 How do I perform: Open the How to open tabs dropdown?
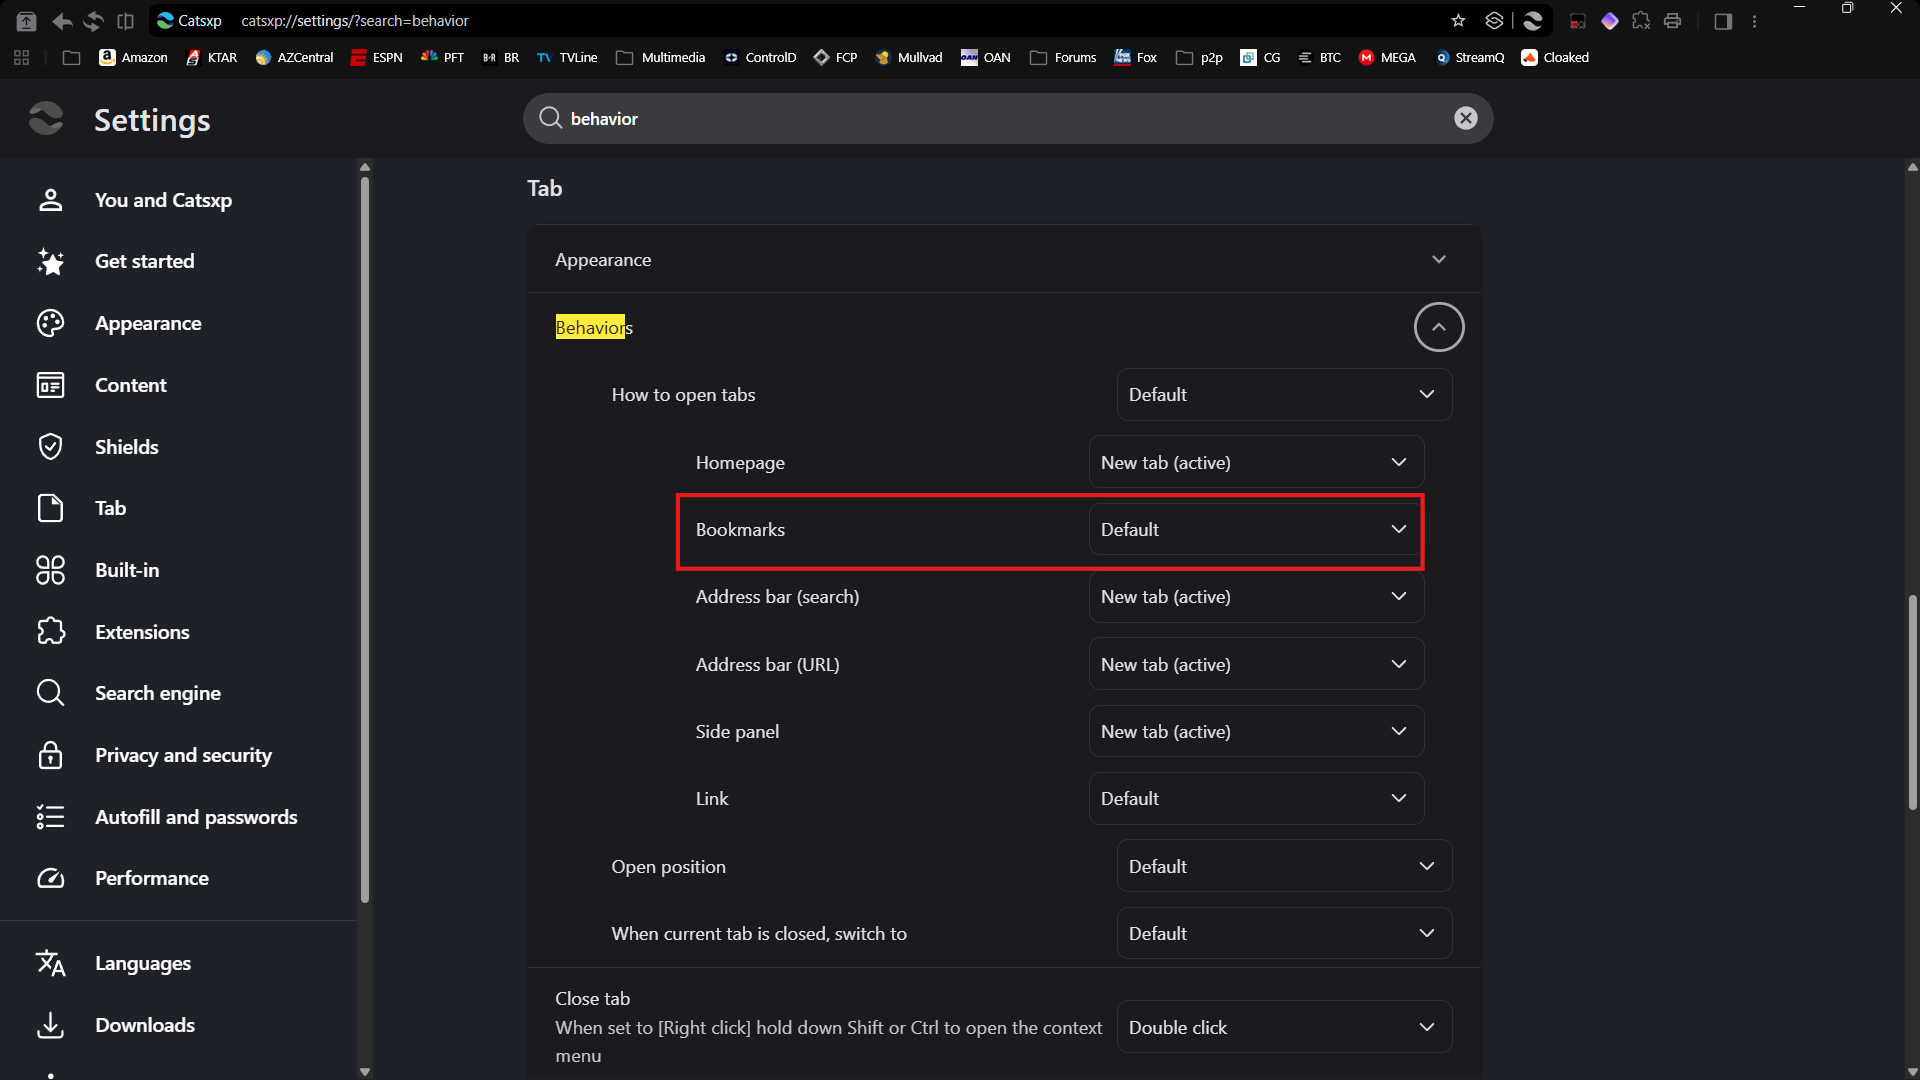(x=1284, y=394)
